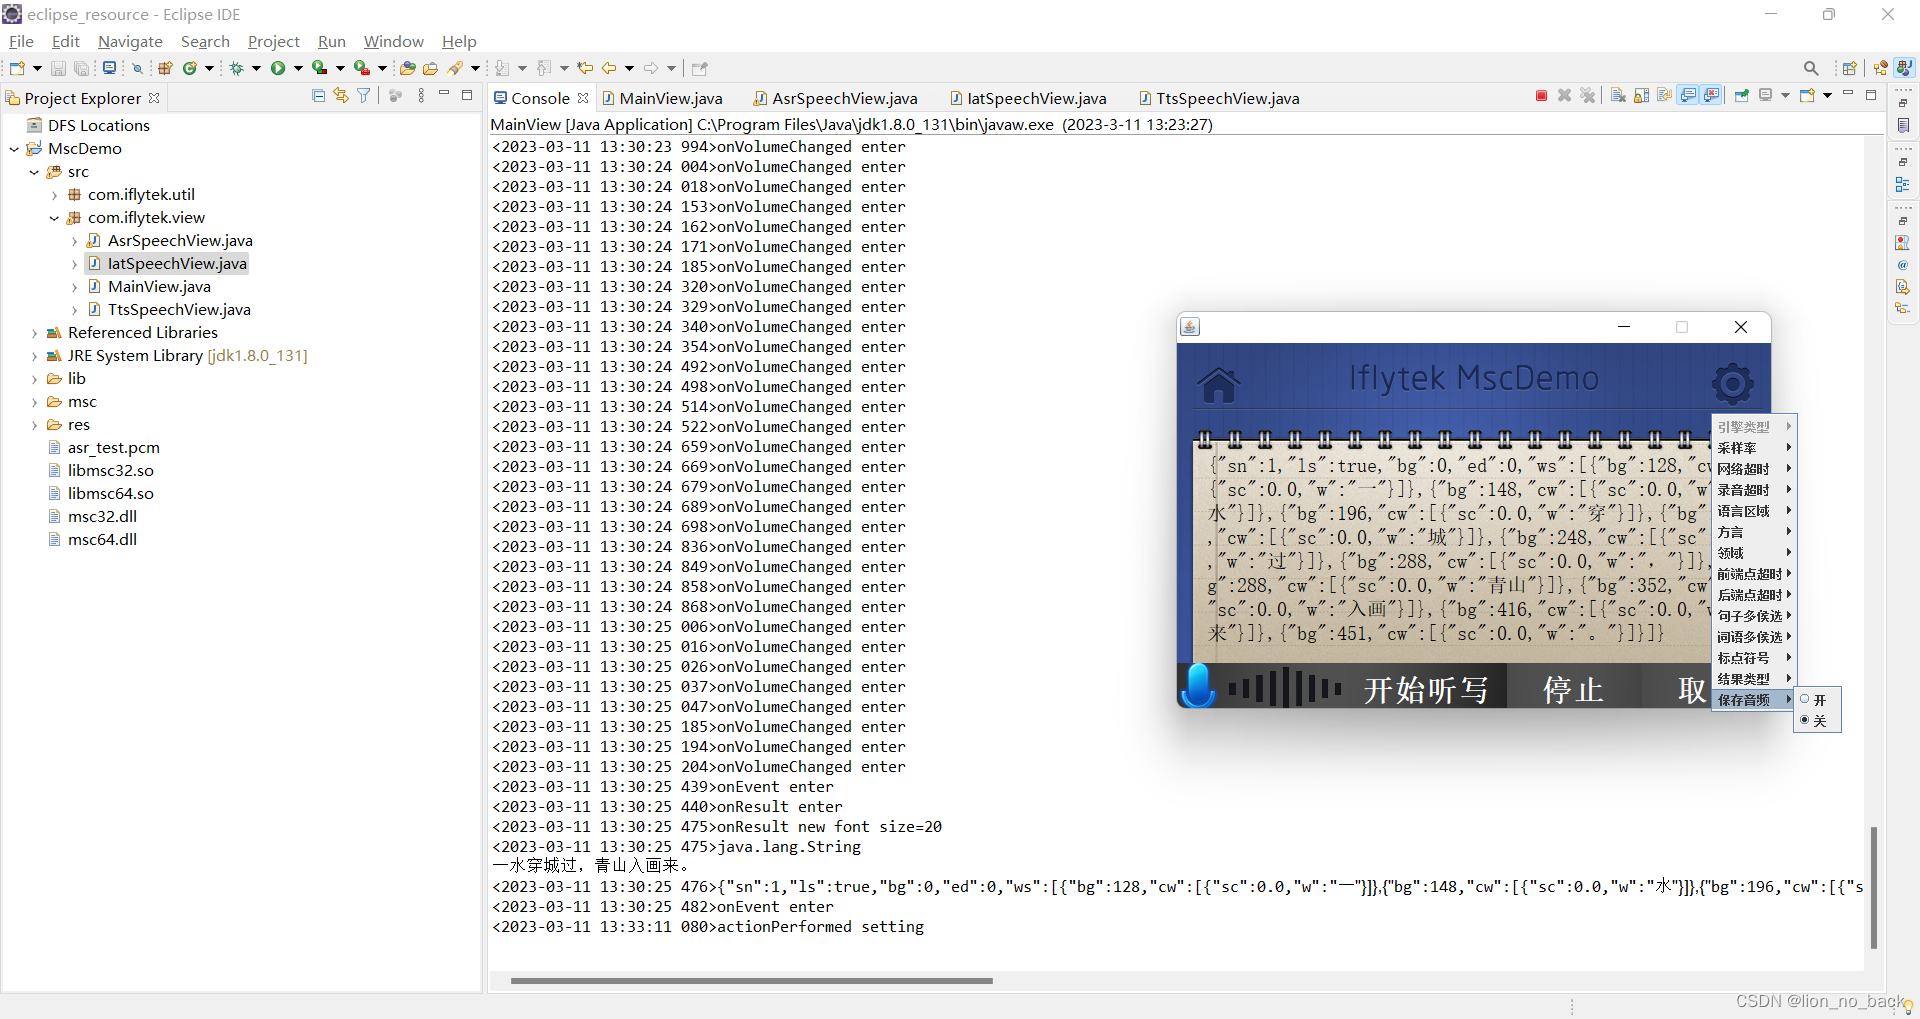Open the 结果类型 submenu
This screenshot has width=1920, height=1019.
[x=1753, y=679]
